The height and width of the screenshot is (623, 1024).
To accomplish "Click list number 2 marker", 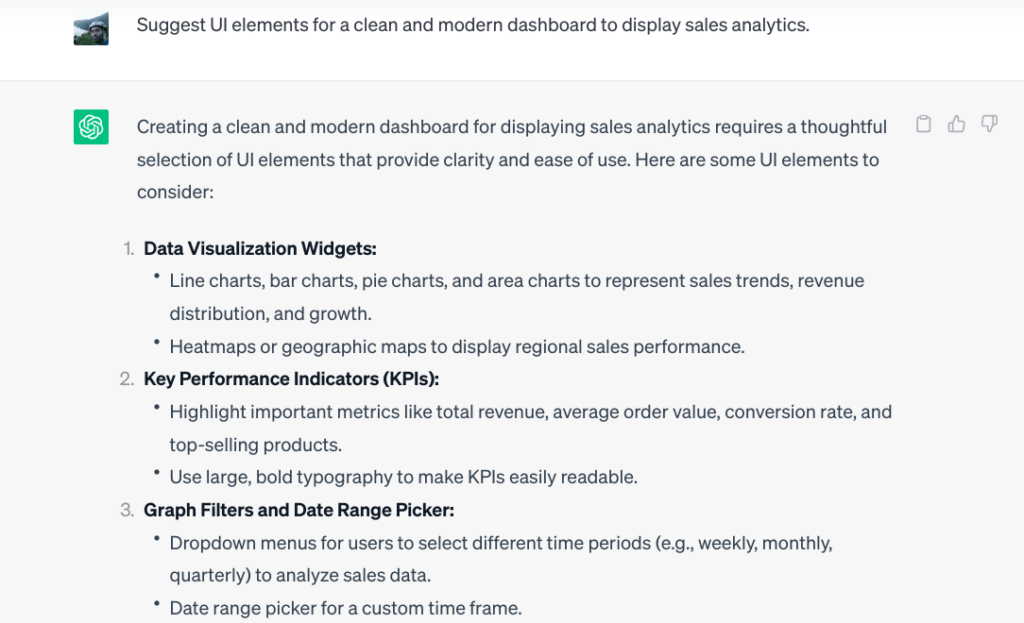I will [126, 380].
